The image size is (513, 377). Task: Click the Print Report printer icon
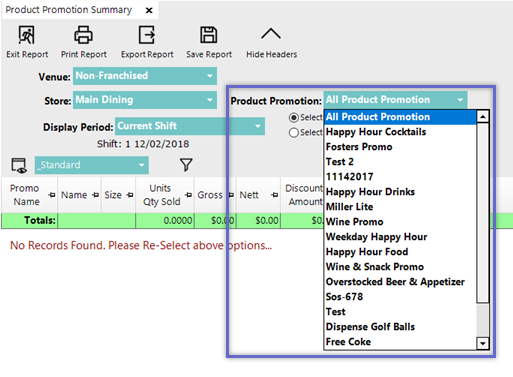pos(83,35)
